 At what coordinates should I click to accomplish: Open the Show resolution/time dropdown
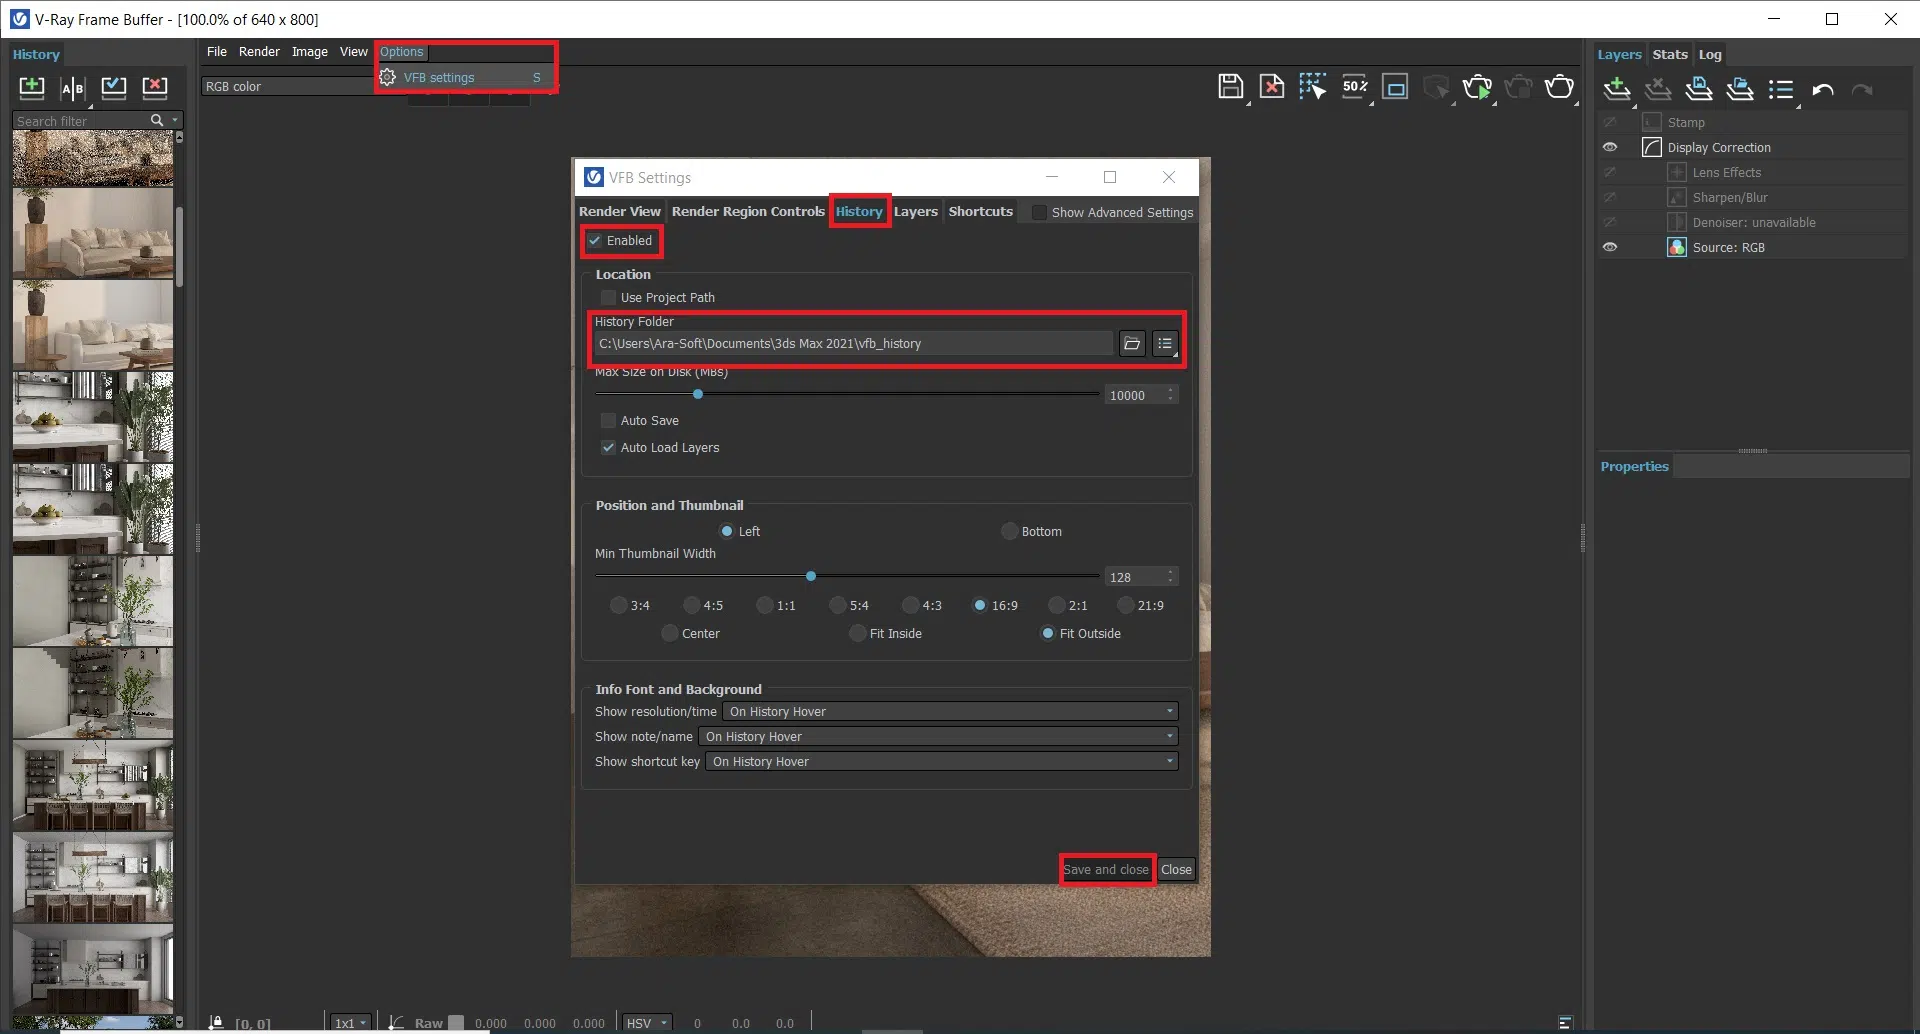(x=949, y=712)
